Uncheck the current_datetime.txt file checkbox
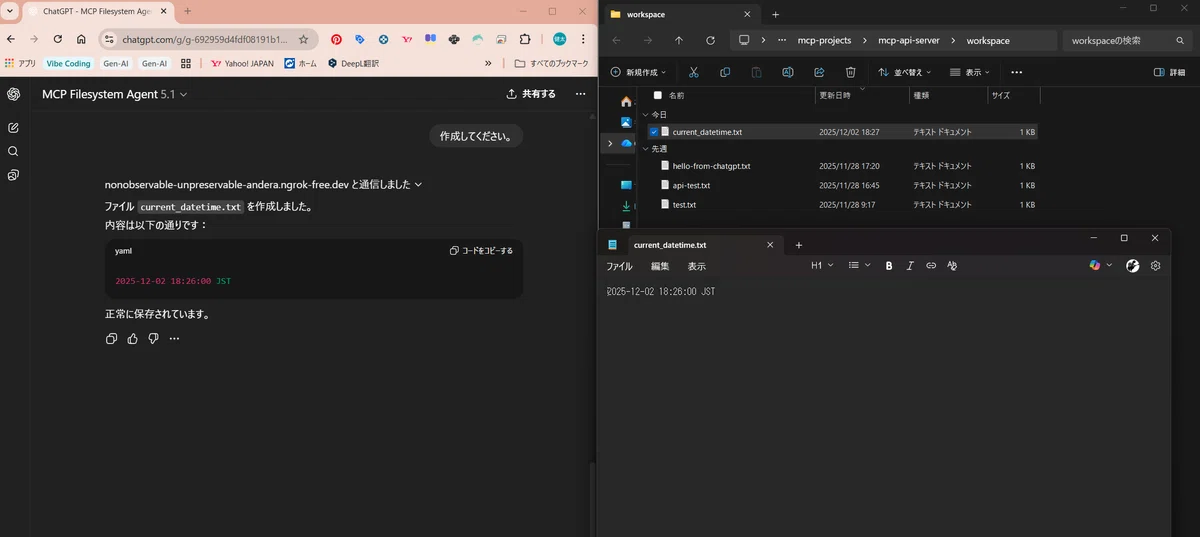The width and height of the screenshot is (1200, 537). 654,132
